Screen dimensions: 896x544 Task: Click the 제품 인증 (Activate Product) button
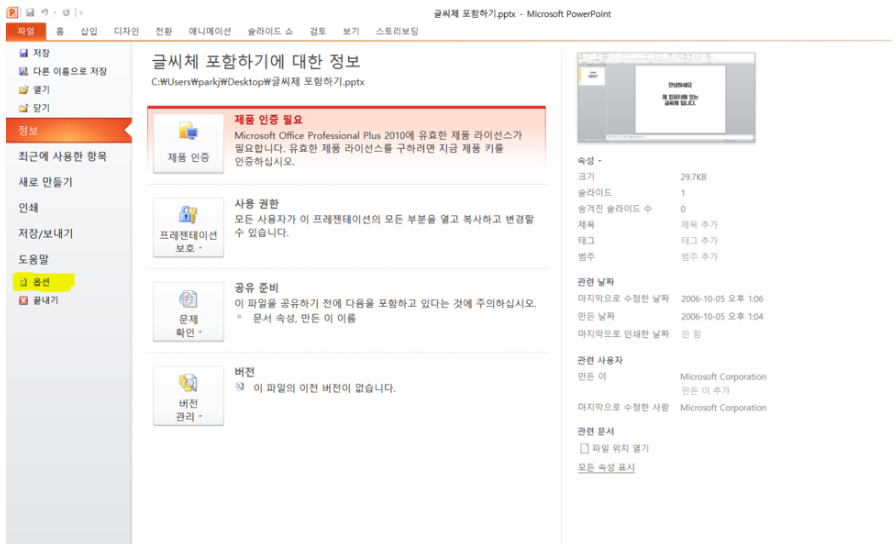(x=188, y=143)
